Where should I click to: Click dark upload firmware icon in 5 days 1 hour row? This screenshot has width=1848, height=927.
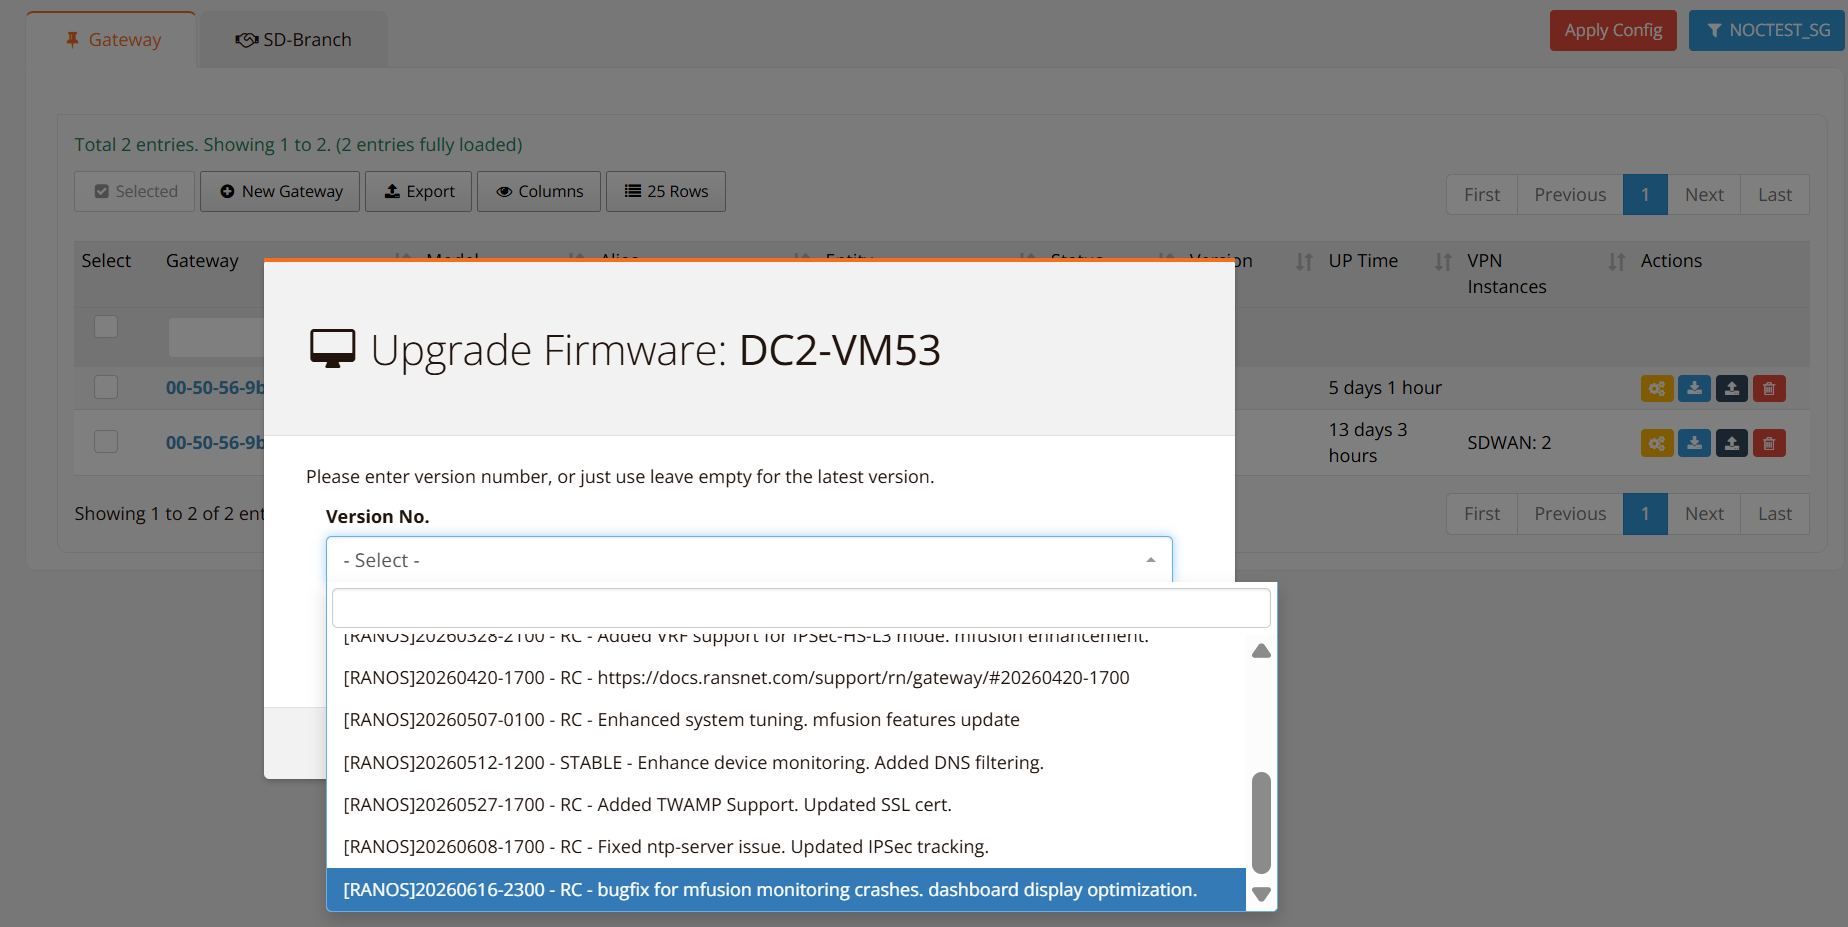tap(1732, 388)
